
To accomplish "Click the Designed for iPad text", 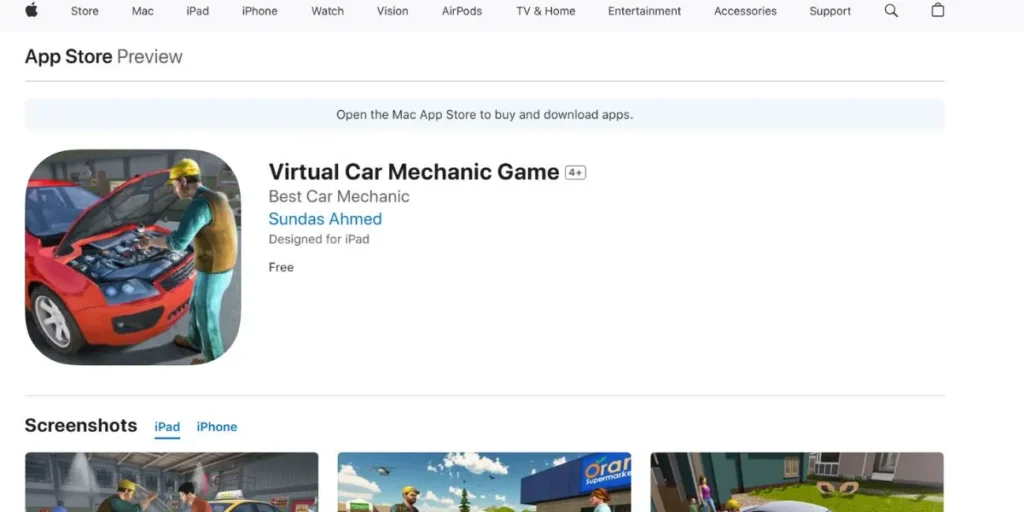I will coord(319,239).
